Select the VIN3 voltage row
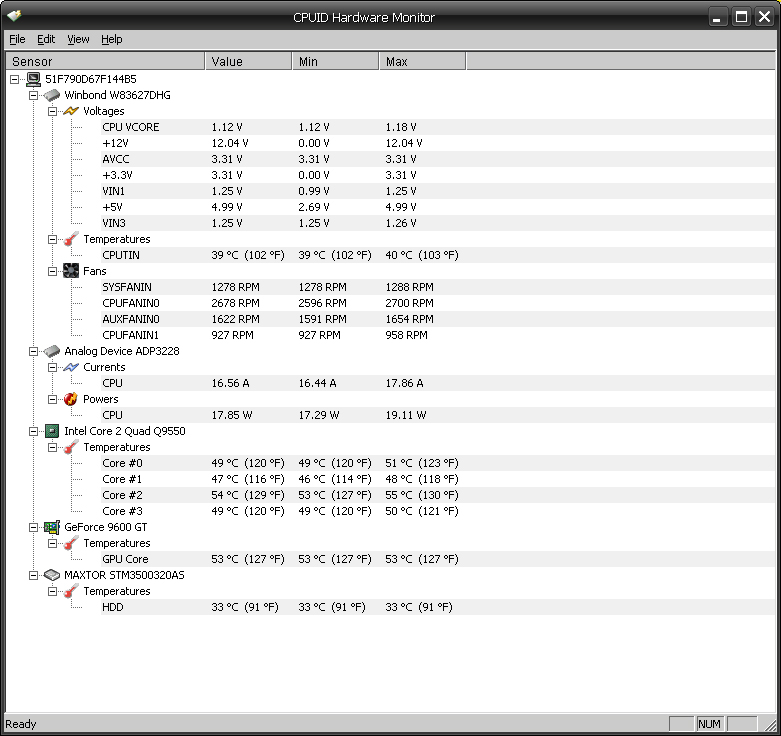 [438, 223]
